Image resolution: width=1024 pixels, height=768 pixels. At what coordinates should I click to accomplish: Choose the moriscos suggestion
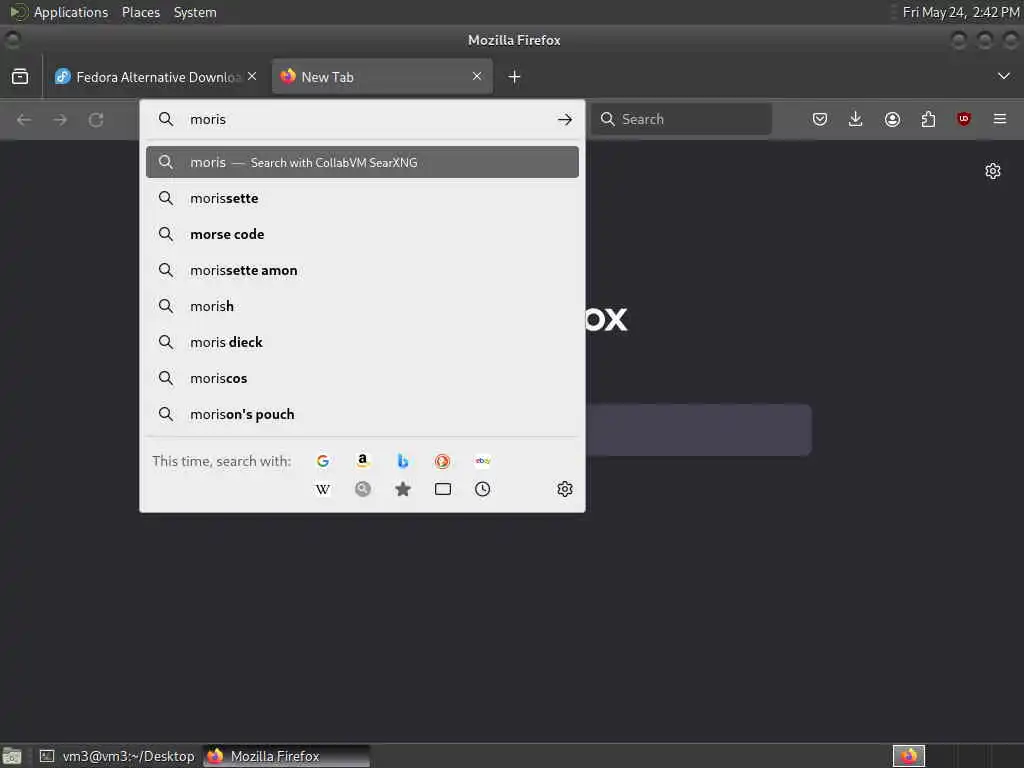(x=362, y=378)
